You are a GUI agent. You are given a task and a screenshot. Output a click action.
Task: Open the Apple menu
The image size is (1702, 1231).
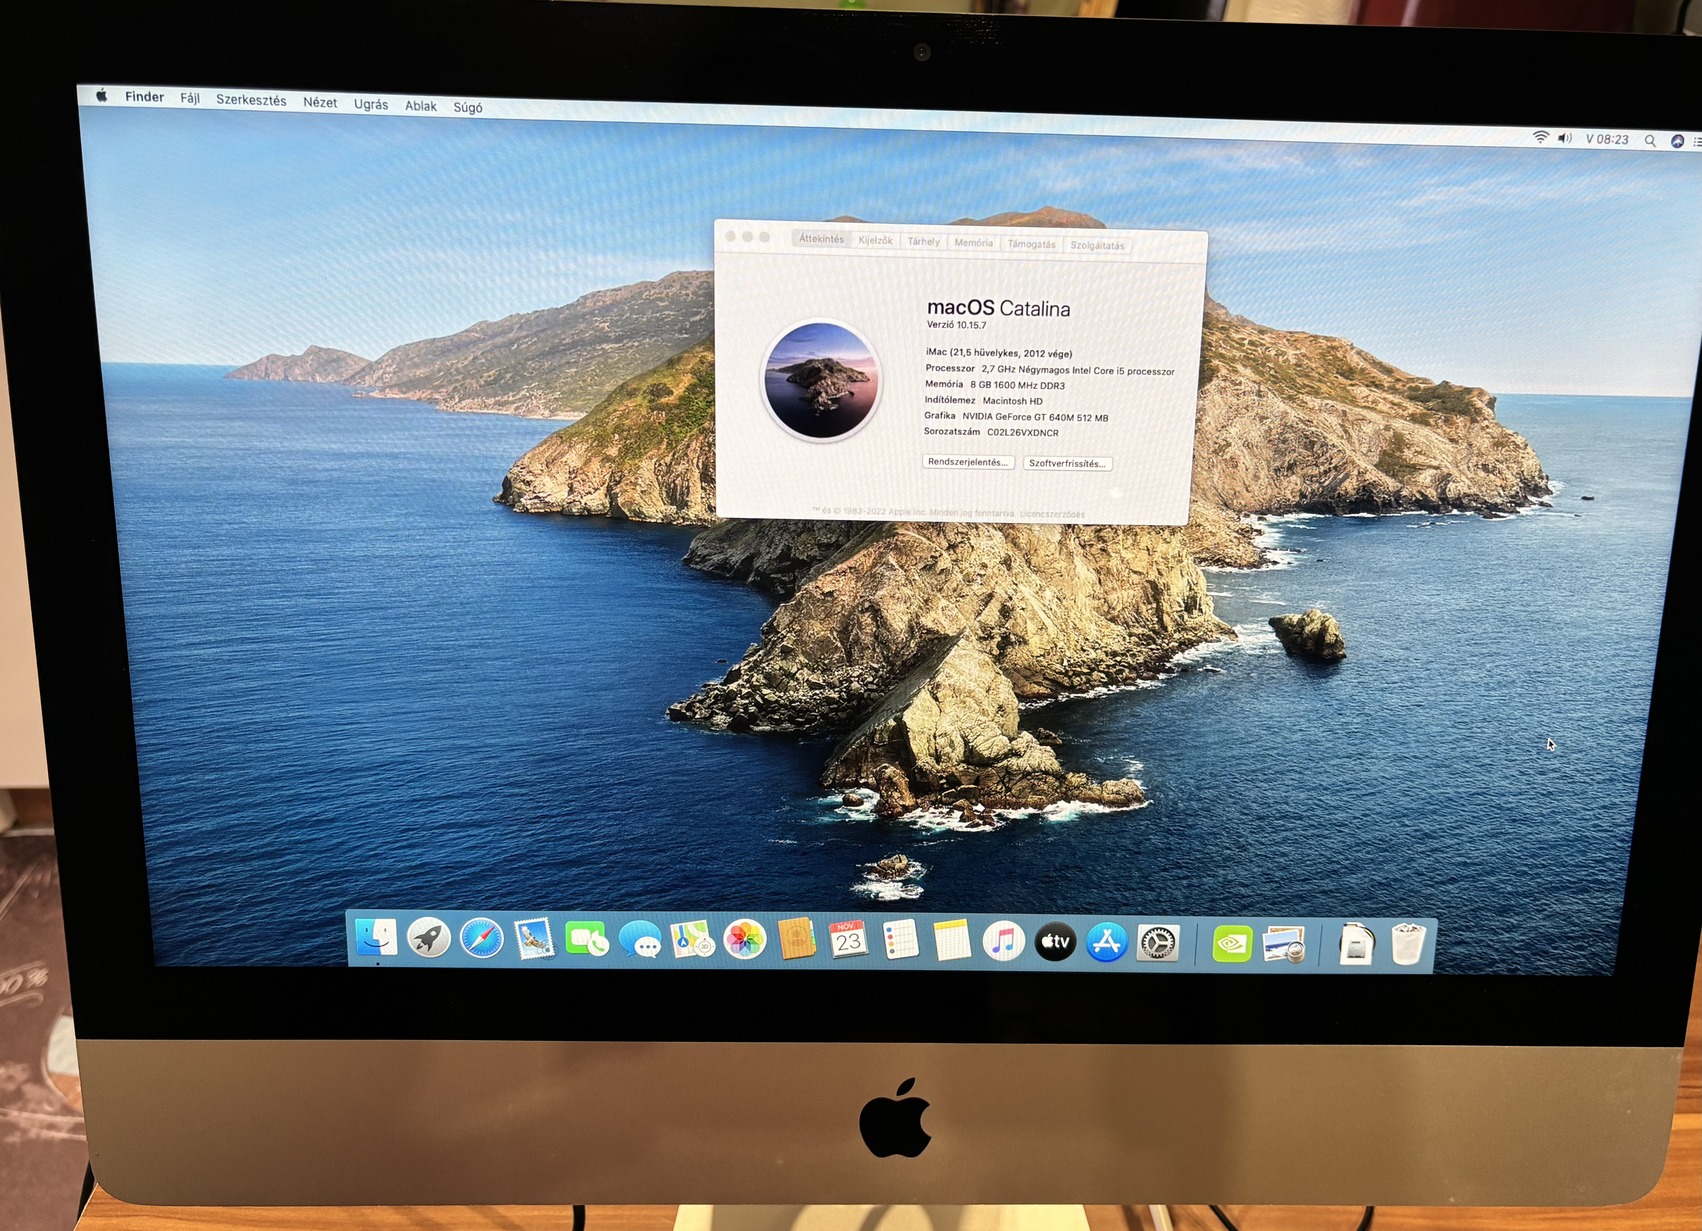(101, 96)
